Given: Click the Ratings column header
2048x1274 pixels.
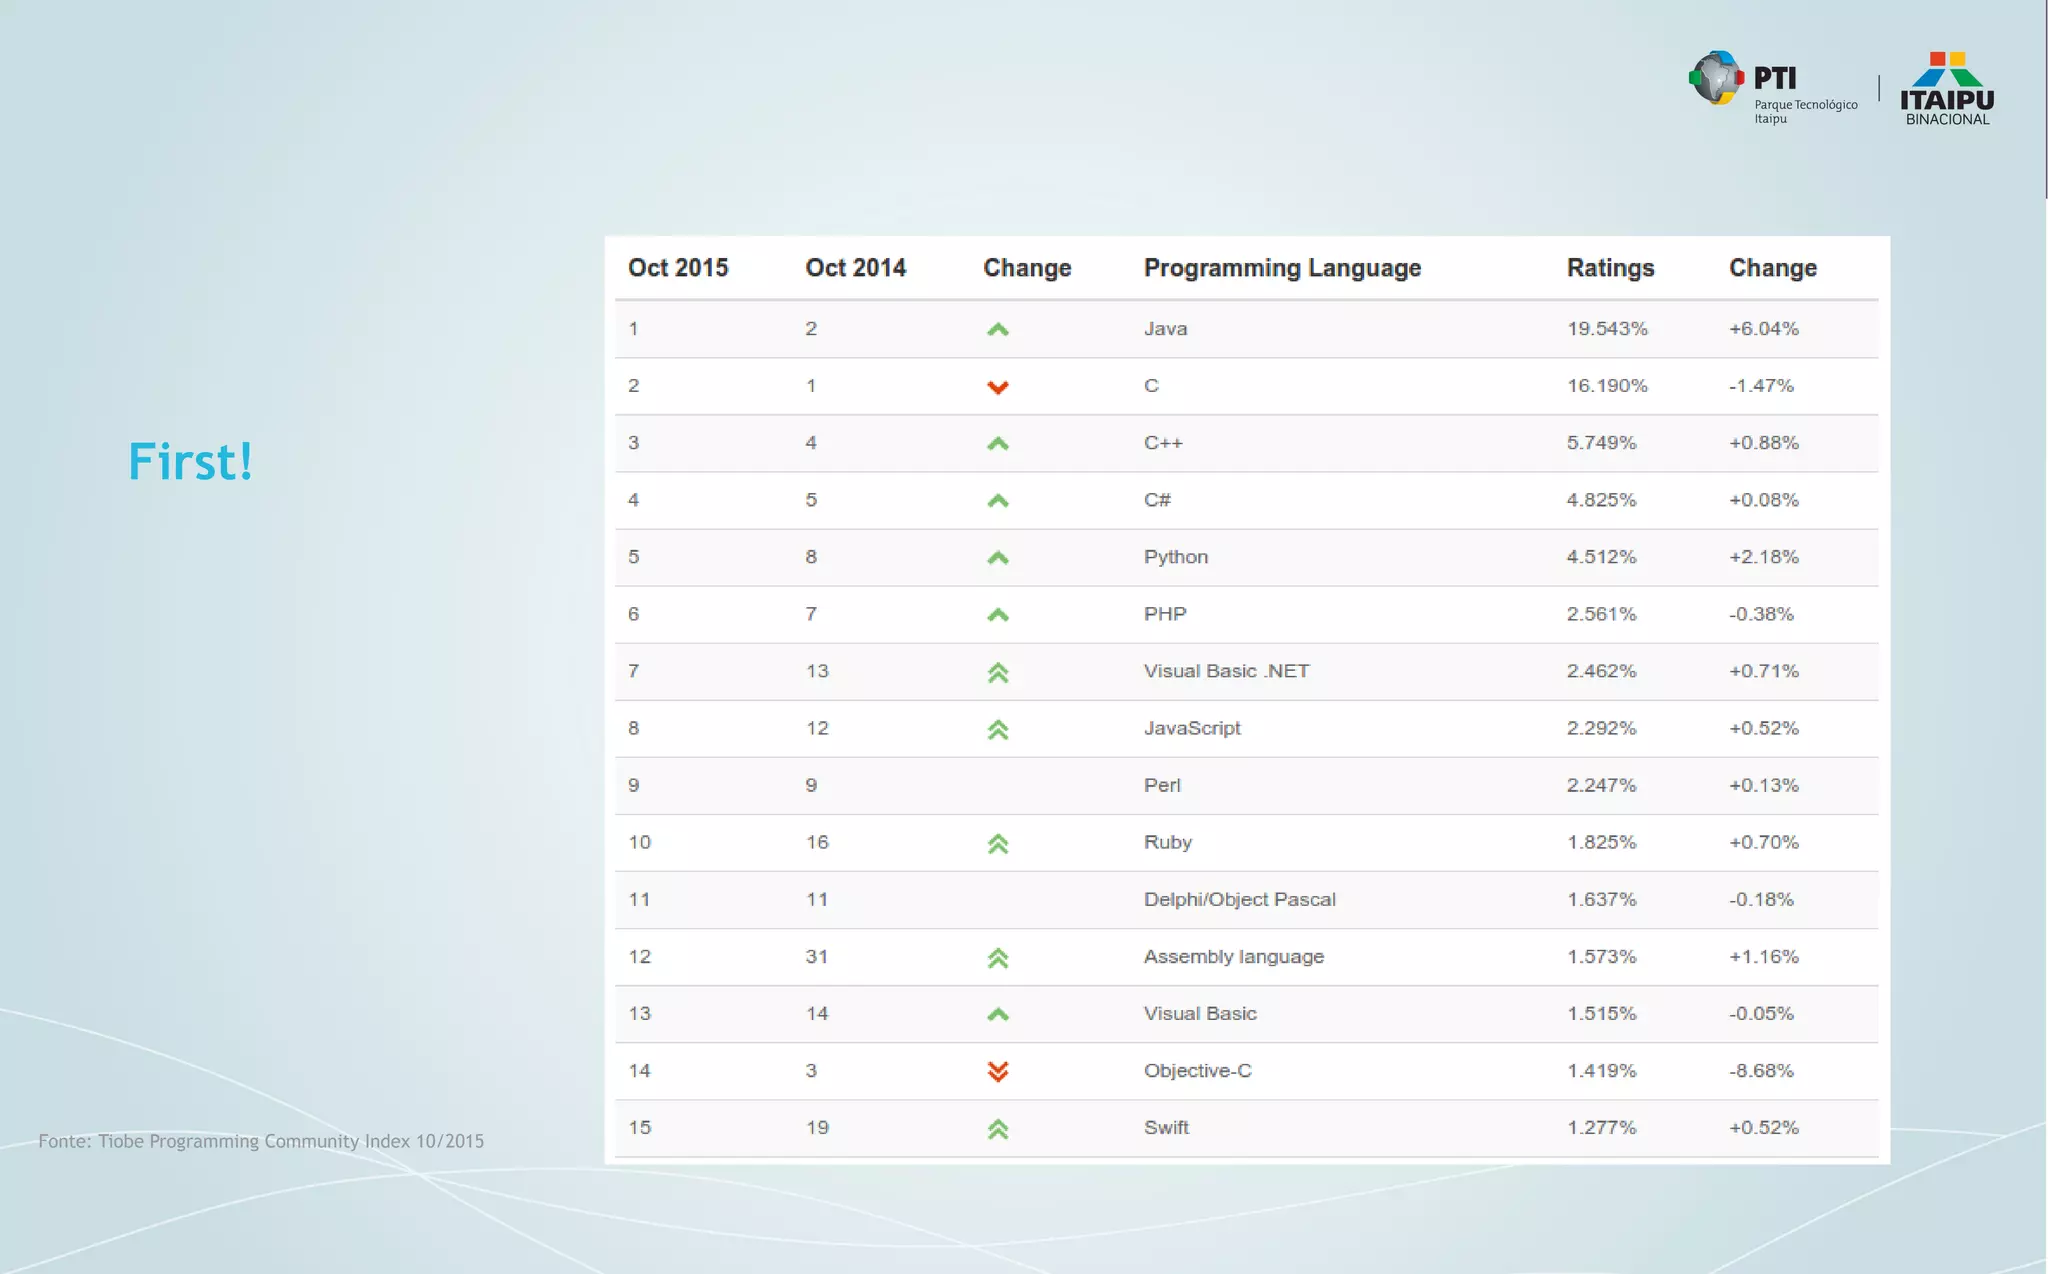Looking at the screenshot, I should (1610, 268).
